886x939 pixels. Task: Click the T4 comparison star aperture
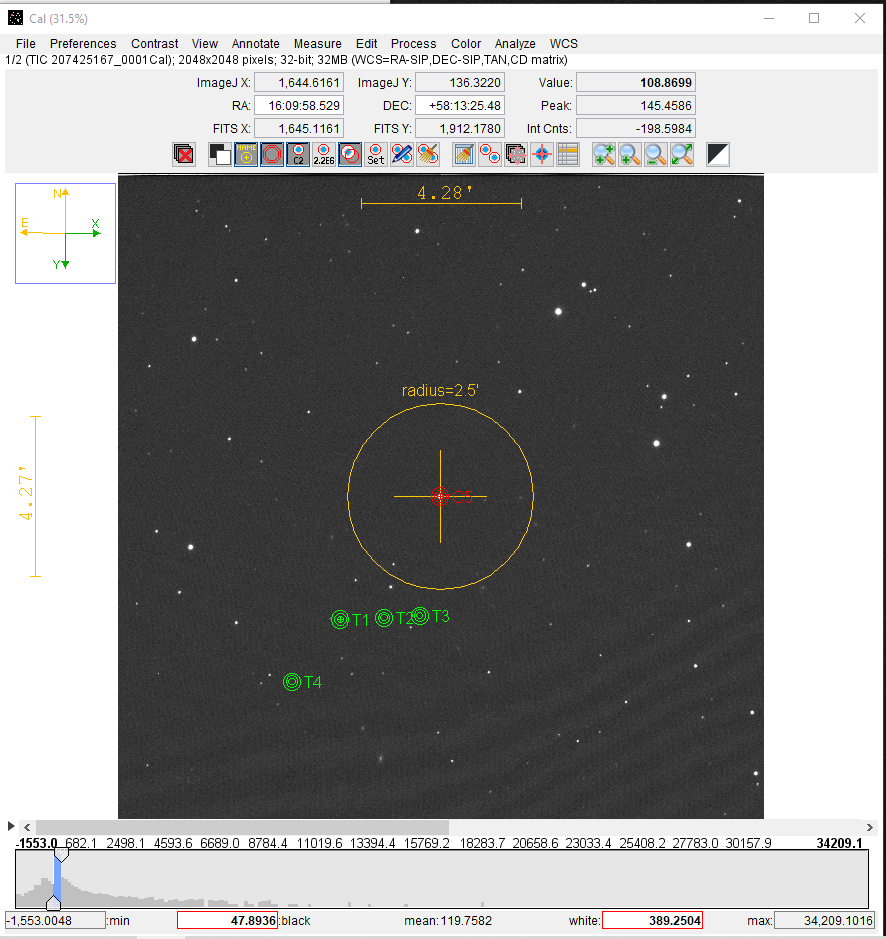click(x=292, y=682)
